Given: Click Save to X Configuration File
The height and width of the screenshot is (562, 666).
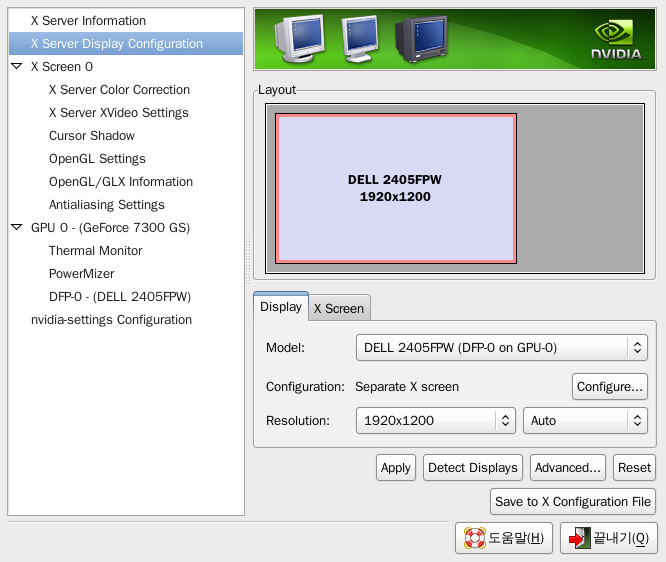Looking at the screenshot, I should (573, 502).
